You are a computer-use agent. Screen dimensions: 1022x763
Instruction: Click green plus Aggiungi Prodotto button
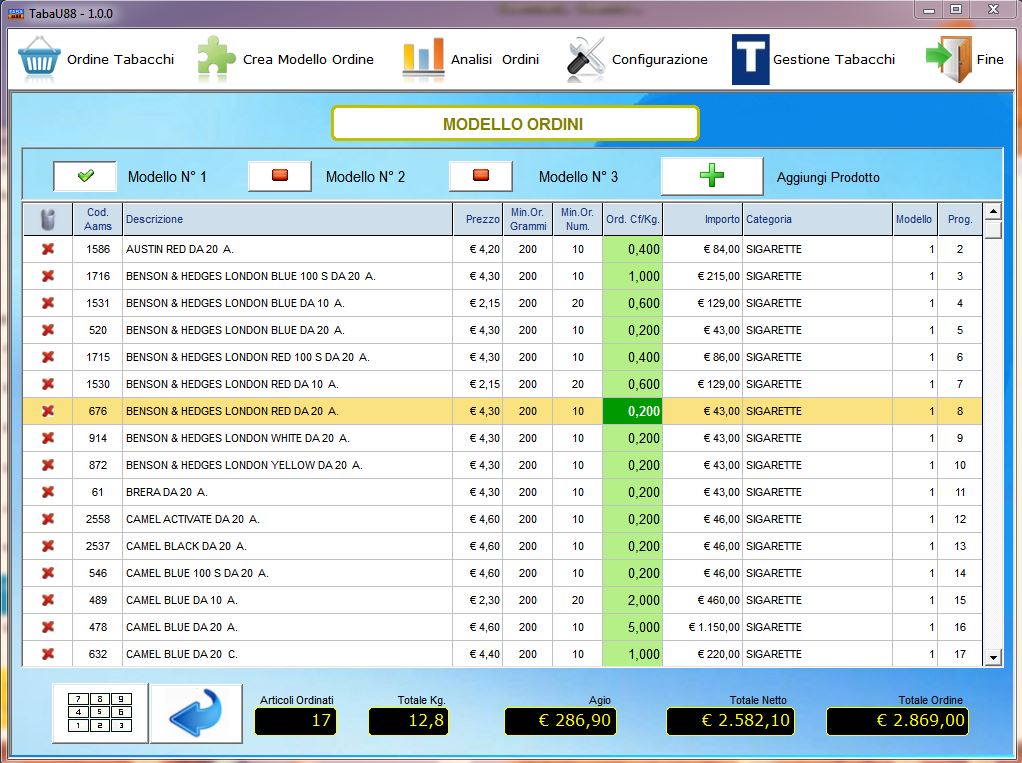712,176
